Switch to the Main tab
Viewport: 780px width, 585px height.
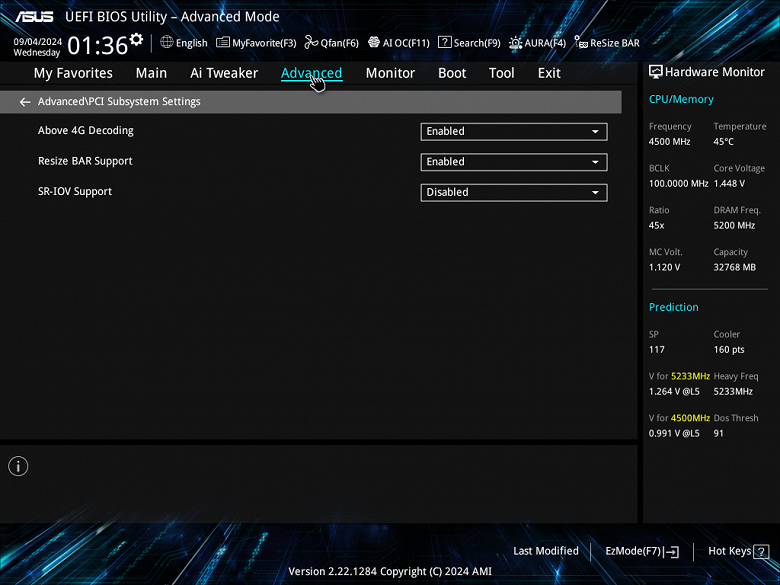click(x=151, y=73)
